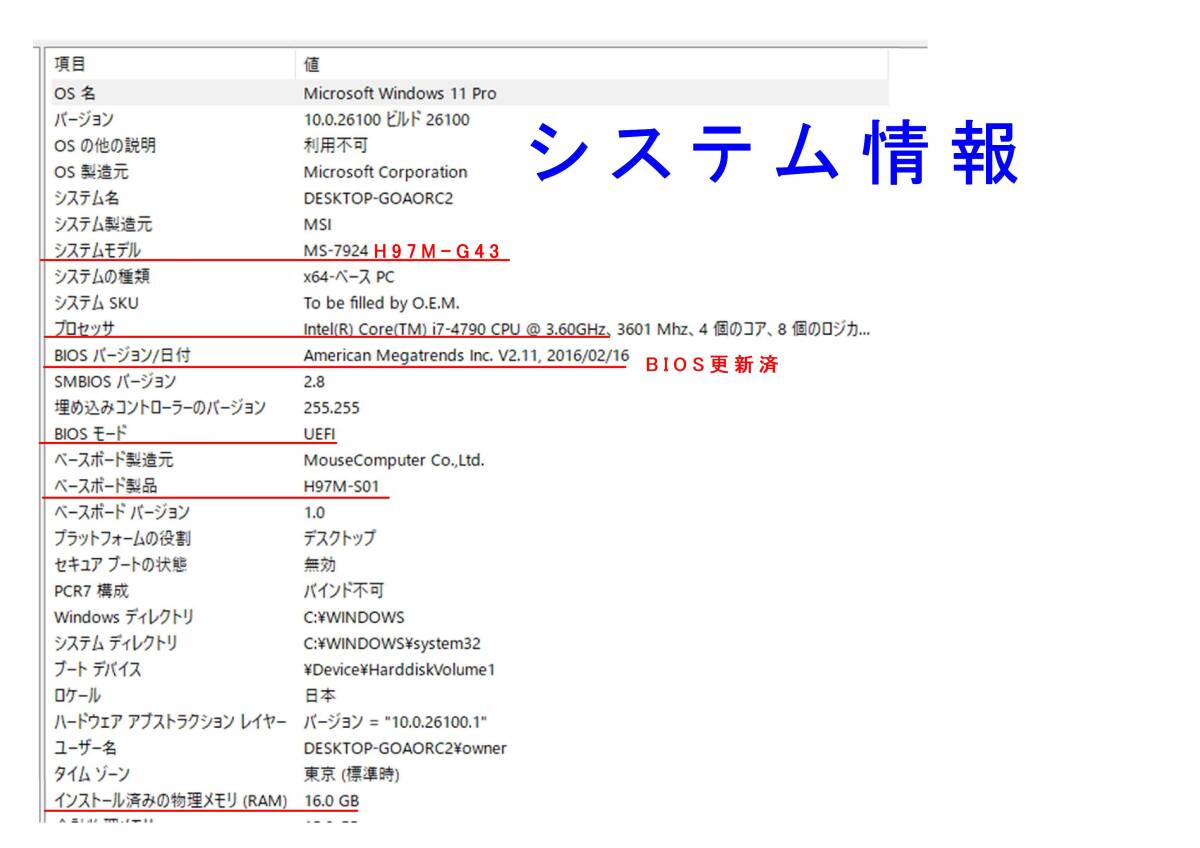Select the OS 名 label
The height and width of the screenshot is (848, 1200).
click(x=75, y=93)
